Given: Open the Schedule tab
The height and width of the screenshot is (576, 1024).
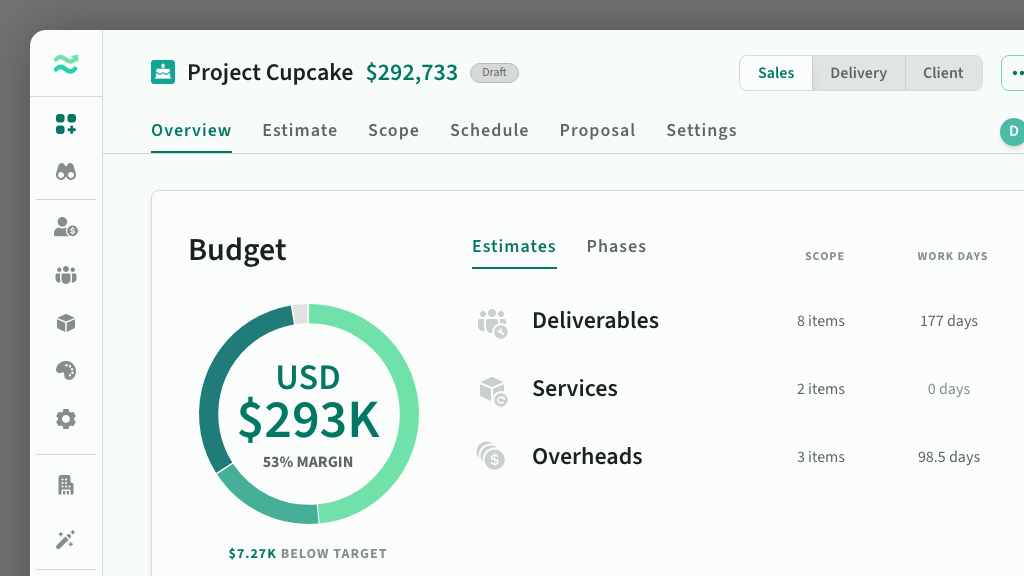Looking at the screenshot, I should (489, 130).
